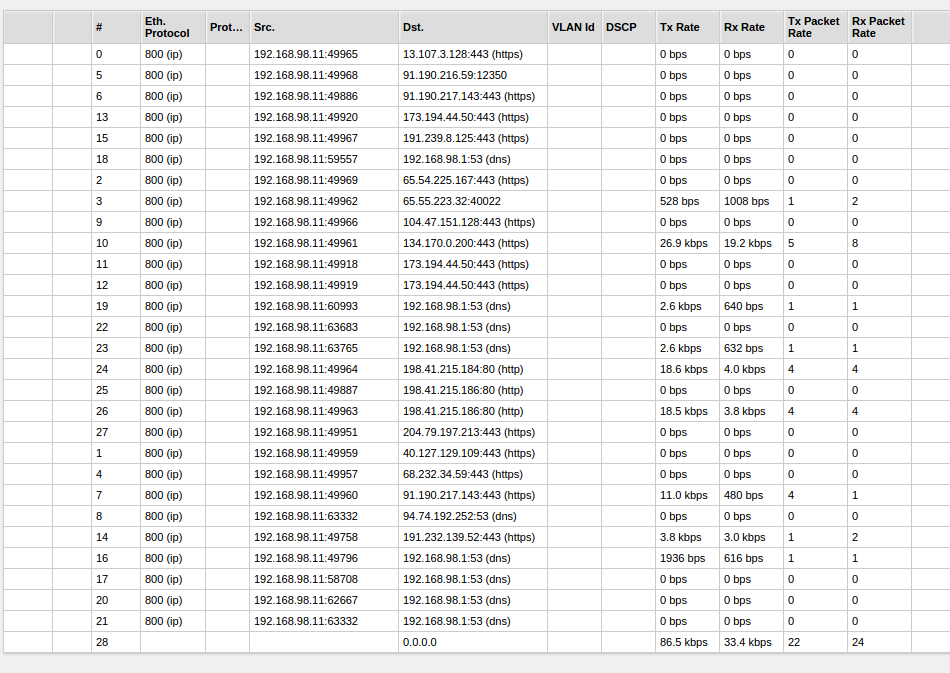The width and height of the screenshot is (950, 673).
Task: Sort by Tx Rate column header
Action: 687,27
